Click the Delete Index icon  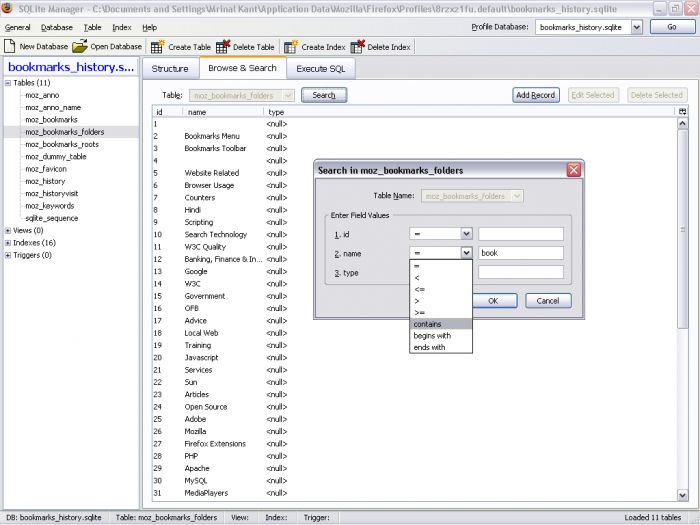pyautogui.click(x=358, y=47)
